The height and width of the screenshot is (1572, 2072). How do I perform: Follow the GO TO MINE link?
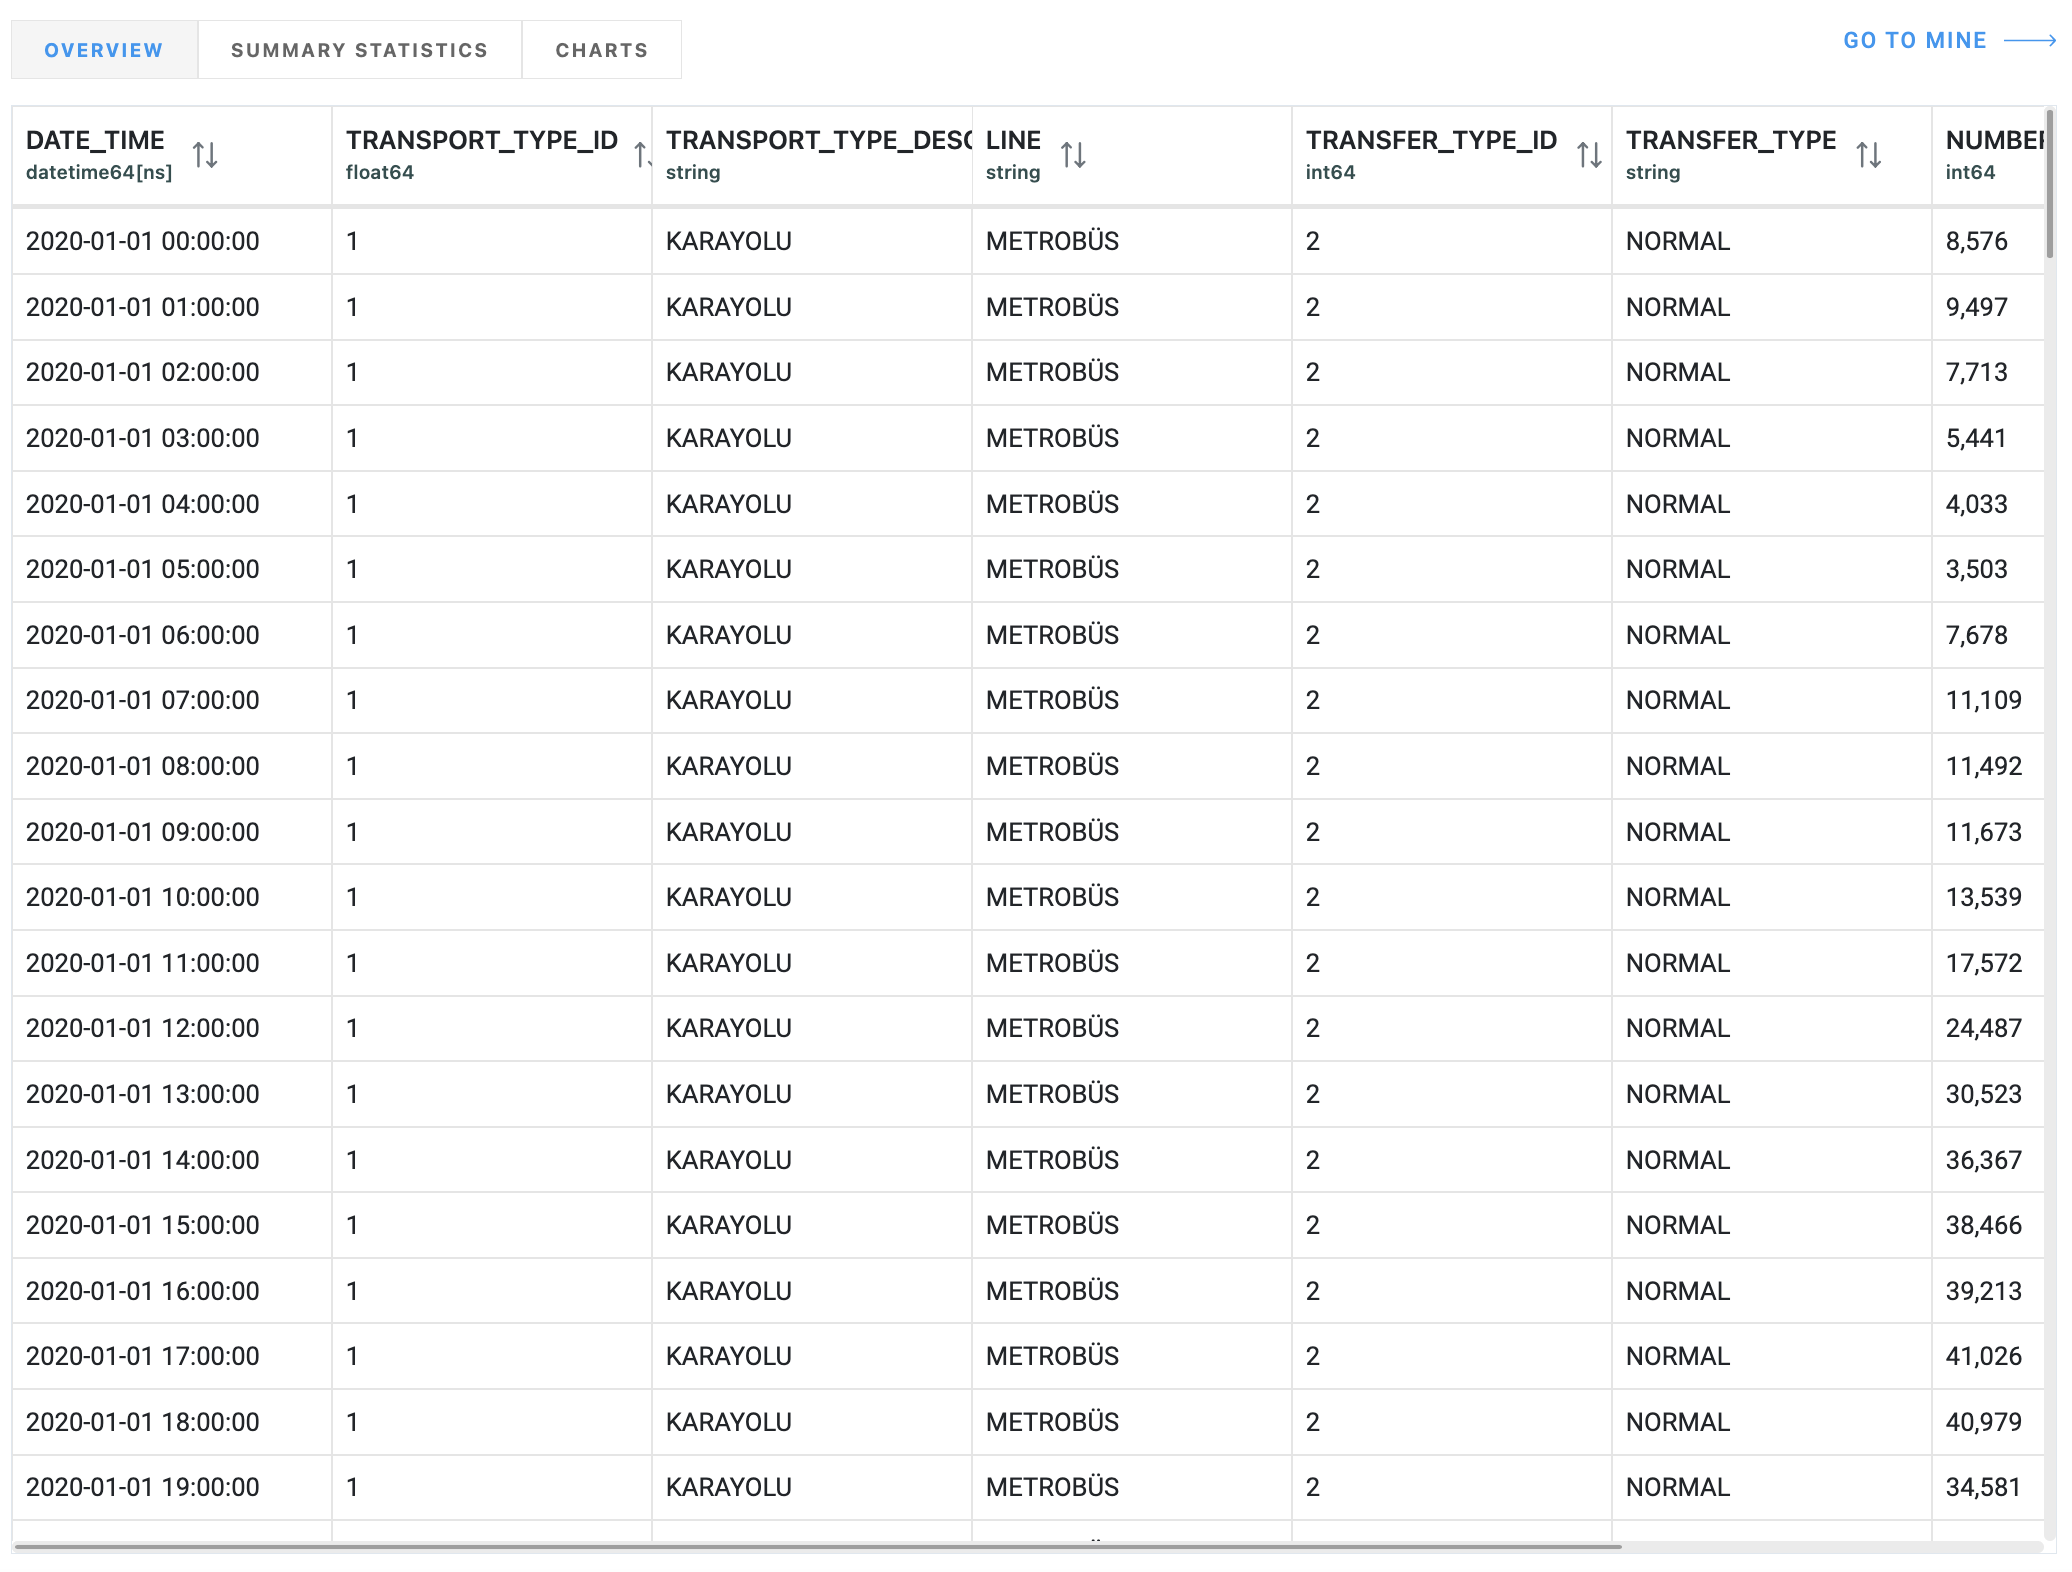pyautogui.click(x=1914, y=41)
